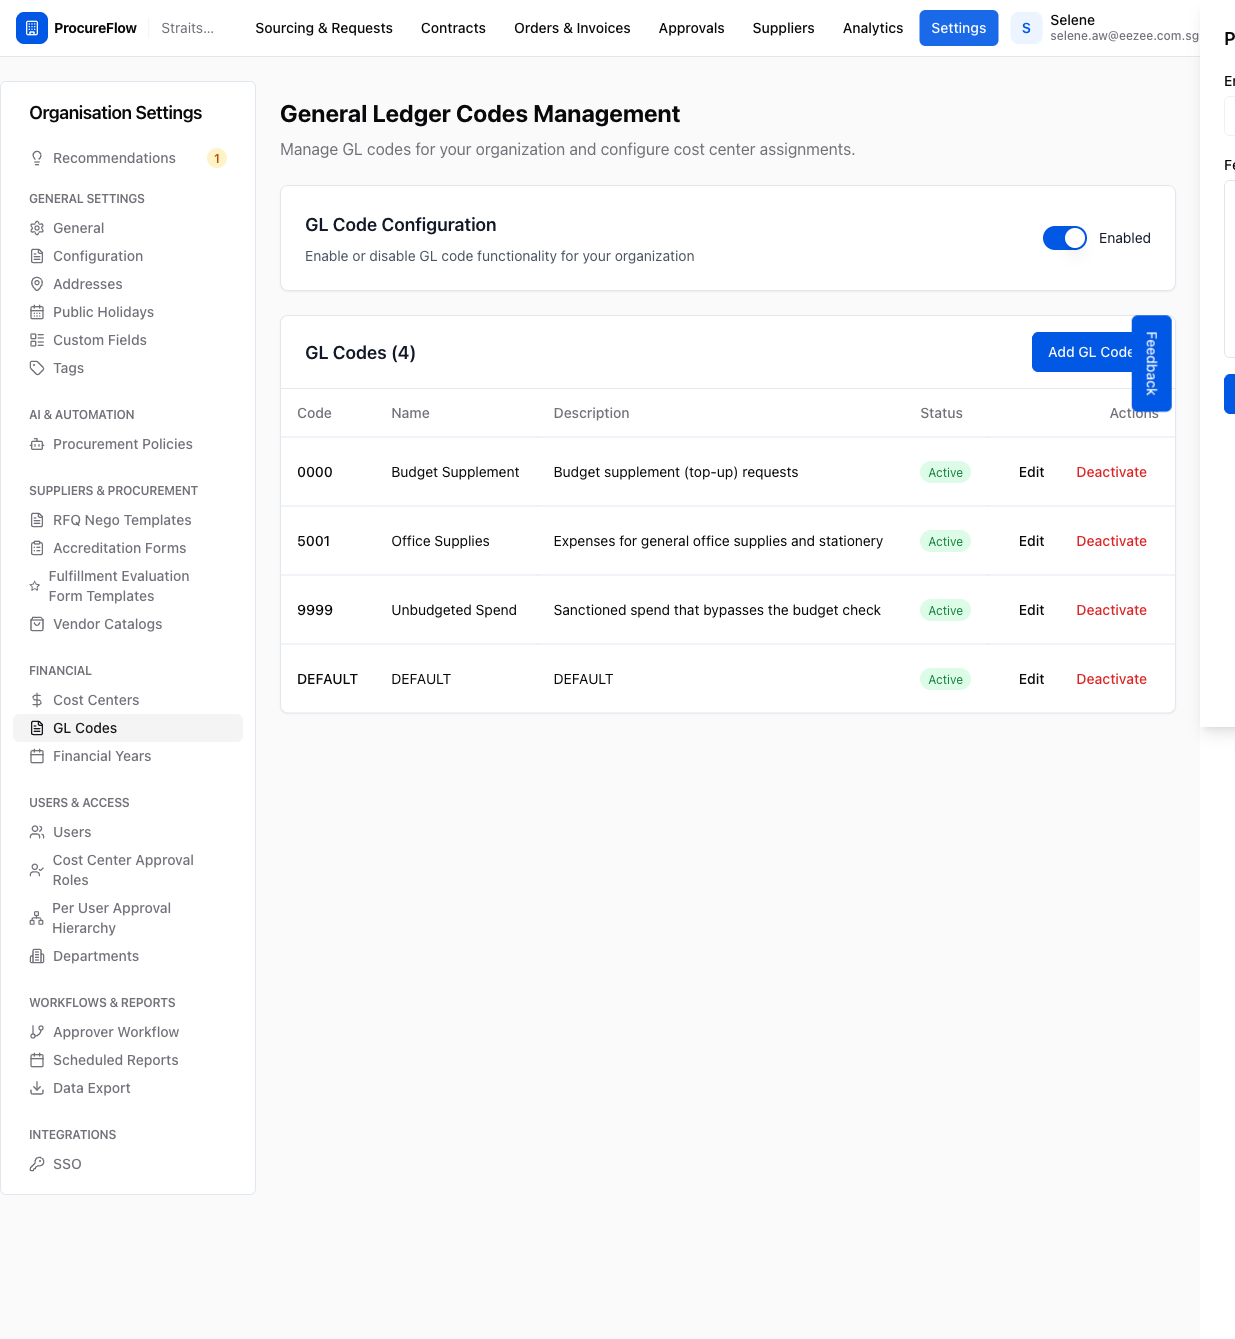Screen dimensions: 1235x1339
Task: Select the Settings nav button
Action: [958, 28]
